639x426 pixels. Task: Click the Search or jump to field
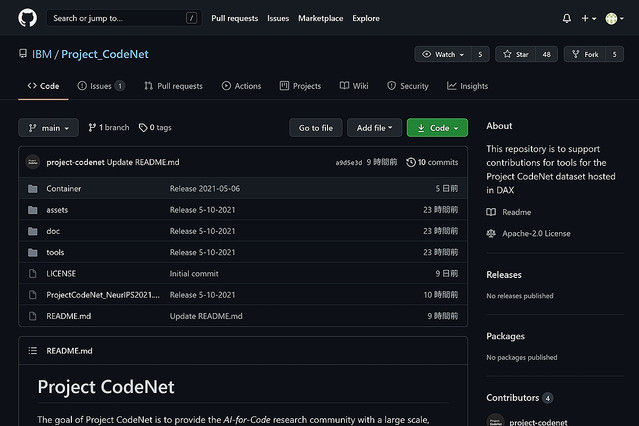pos(122,18)
